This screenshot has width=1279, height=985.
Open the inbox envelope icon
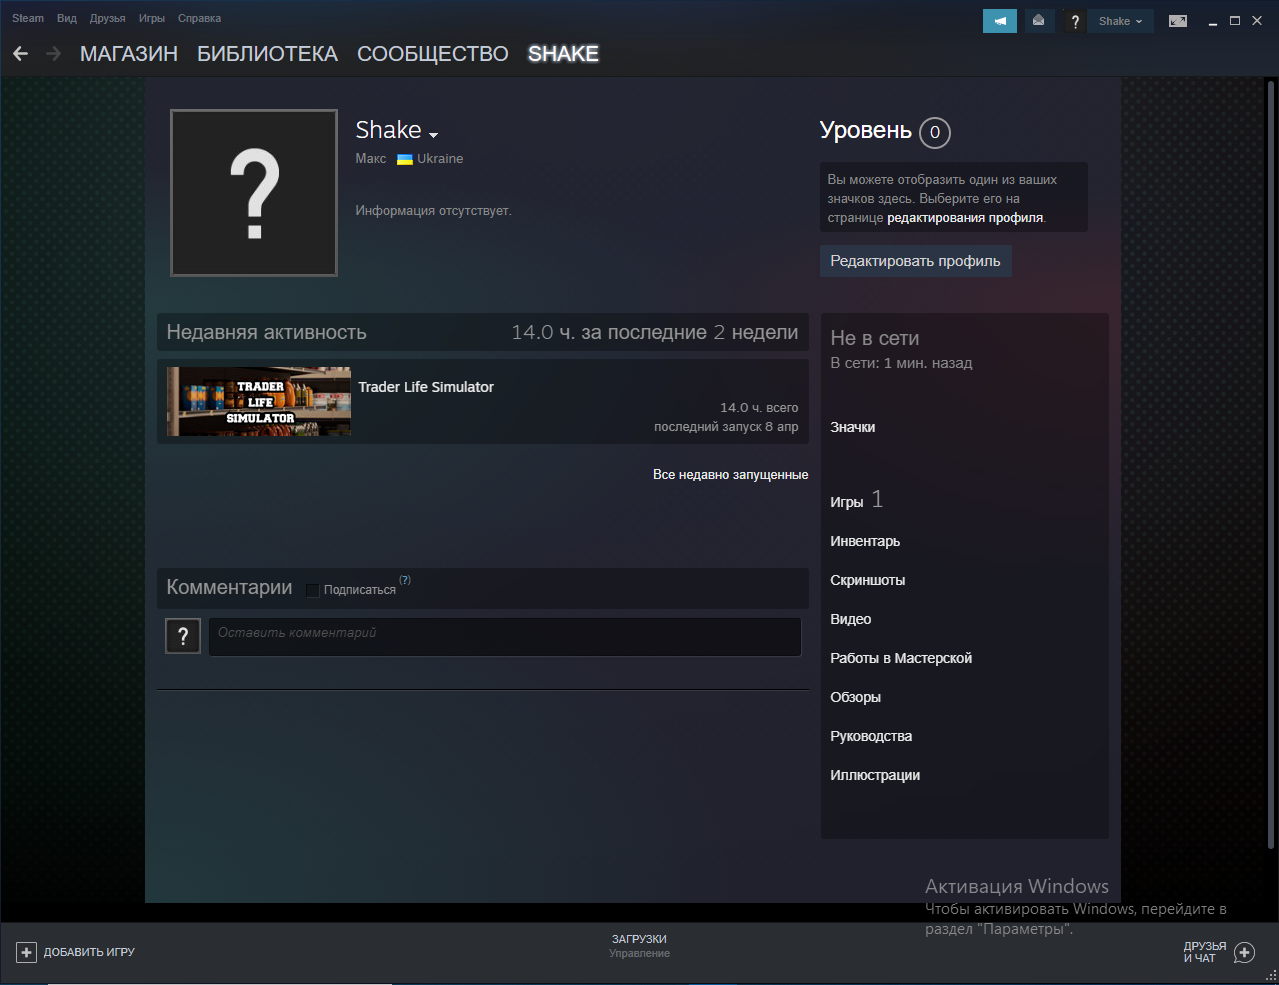coord(1038,21)
